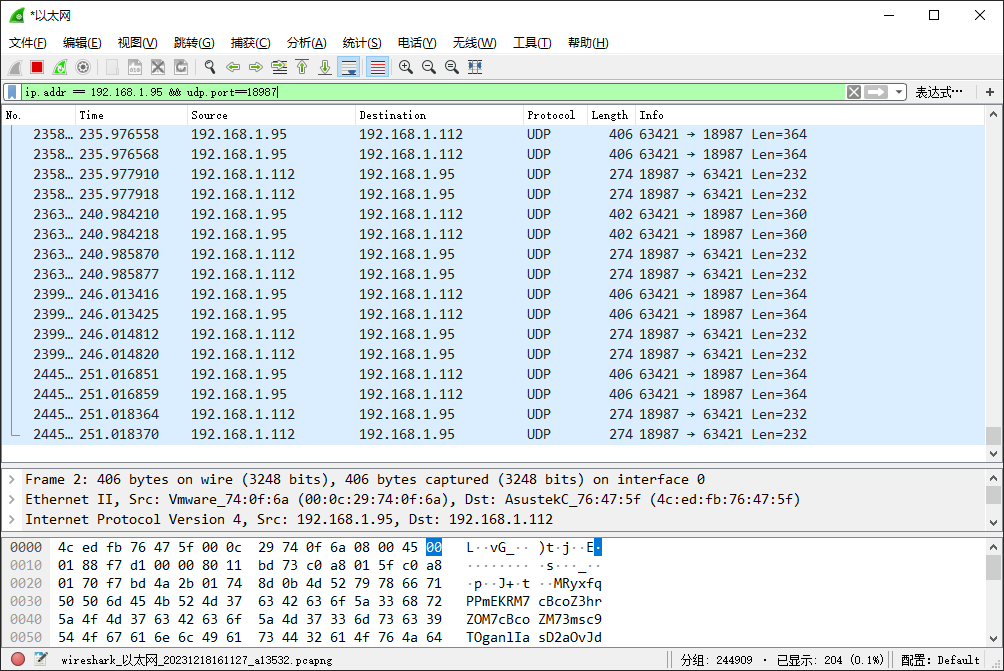Open the 无线(W) menu
Image resolution: width=1004 pixels, height=671 pixels.
[474, 42]
